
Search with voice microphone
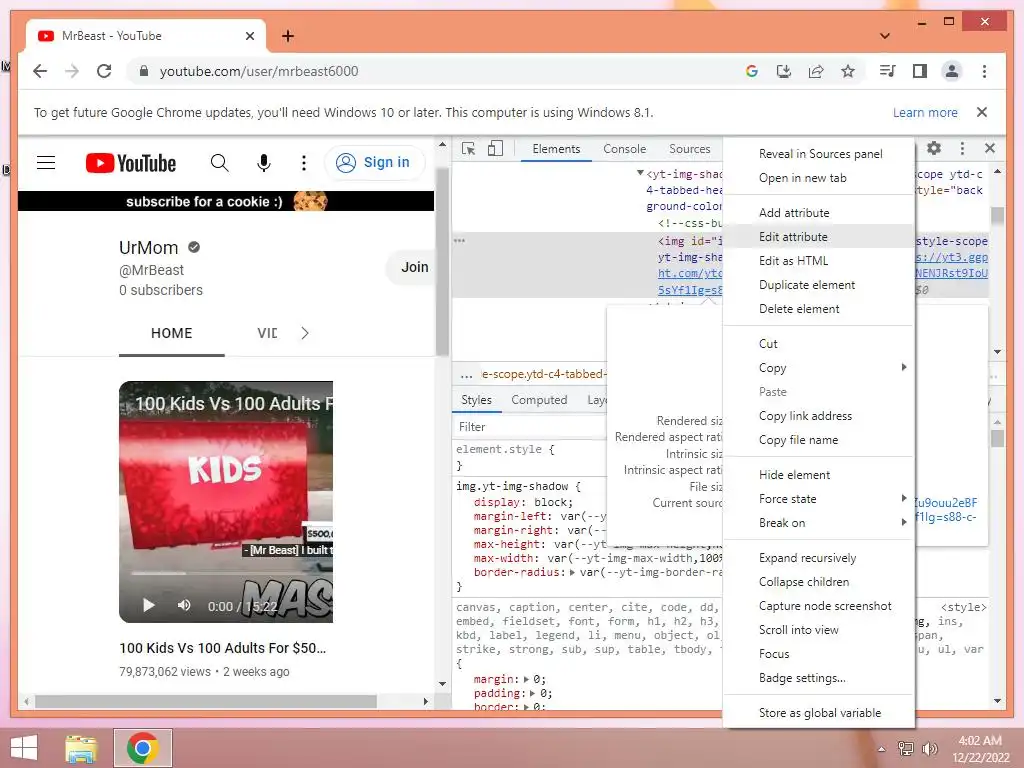[264, 163]
